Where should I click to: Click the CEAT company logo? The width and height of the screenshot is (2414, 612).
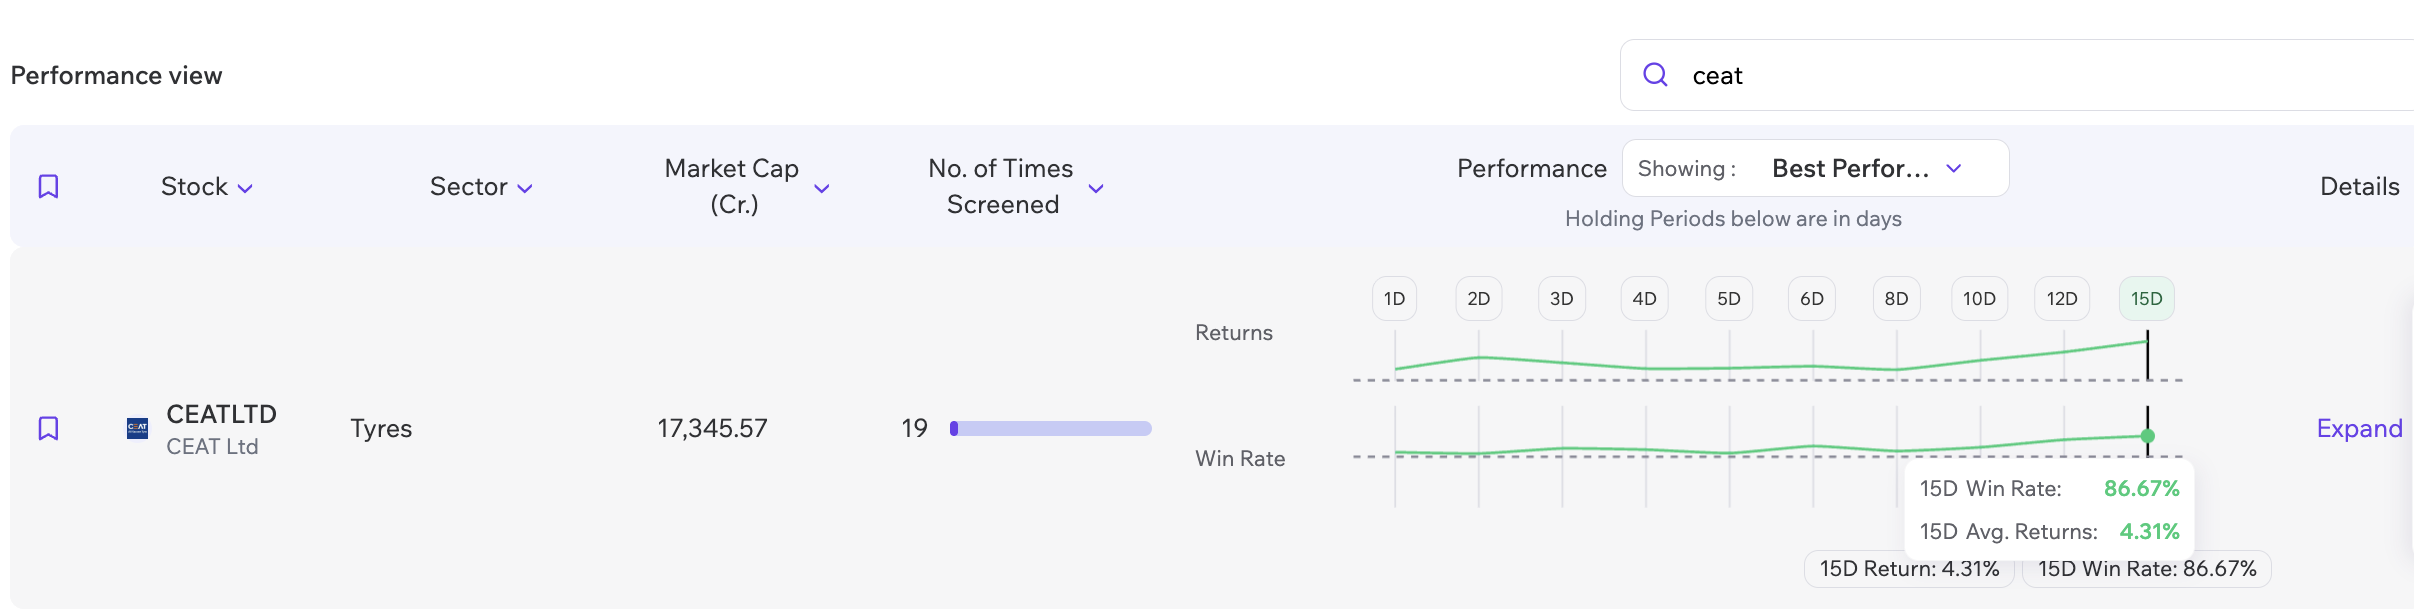coord(138,429)
